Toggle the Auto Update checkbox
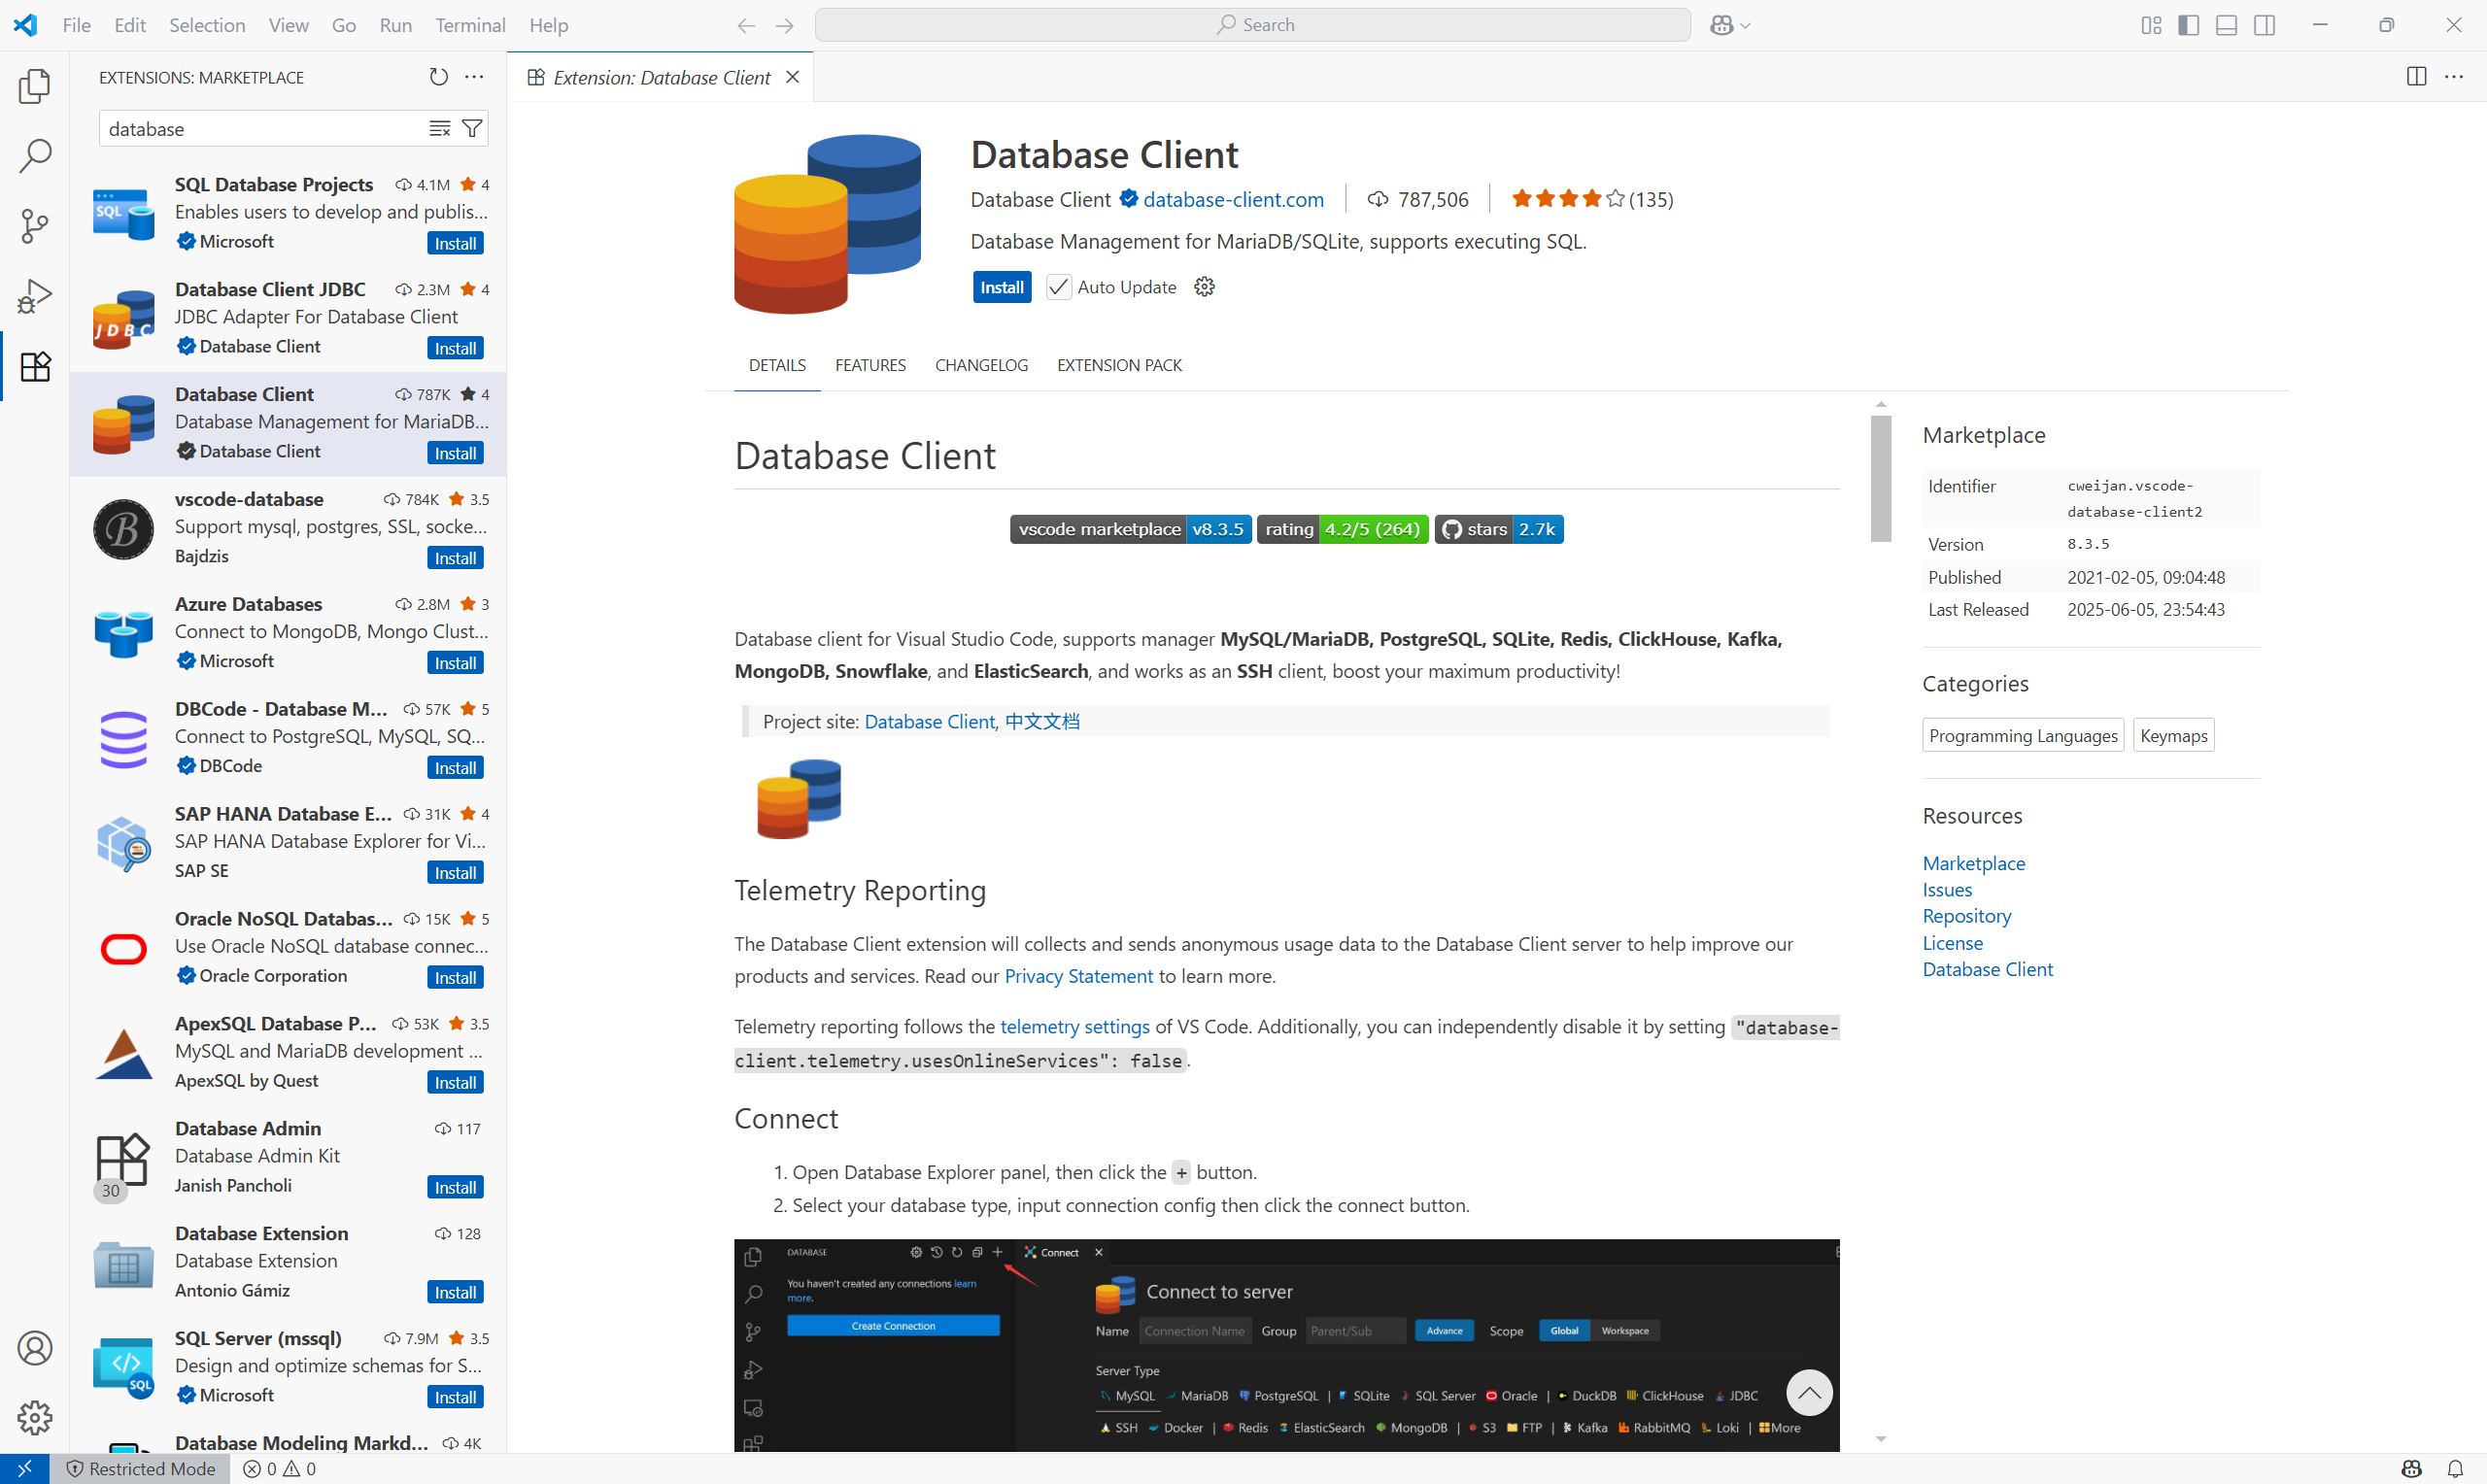 (x=1058, y=287)
